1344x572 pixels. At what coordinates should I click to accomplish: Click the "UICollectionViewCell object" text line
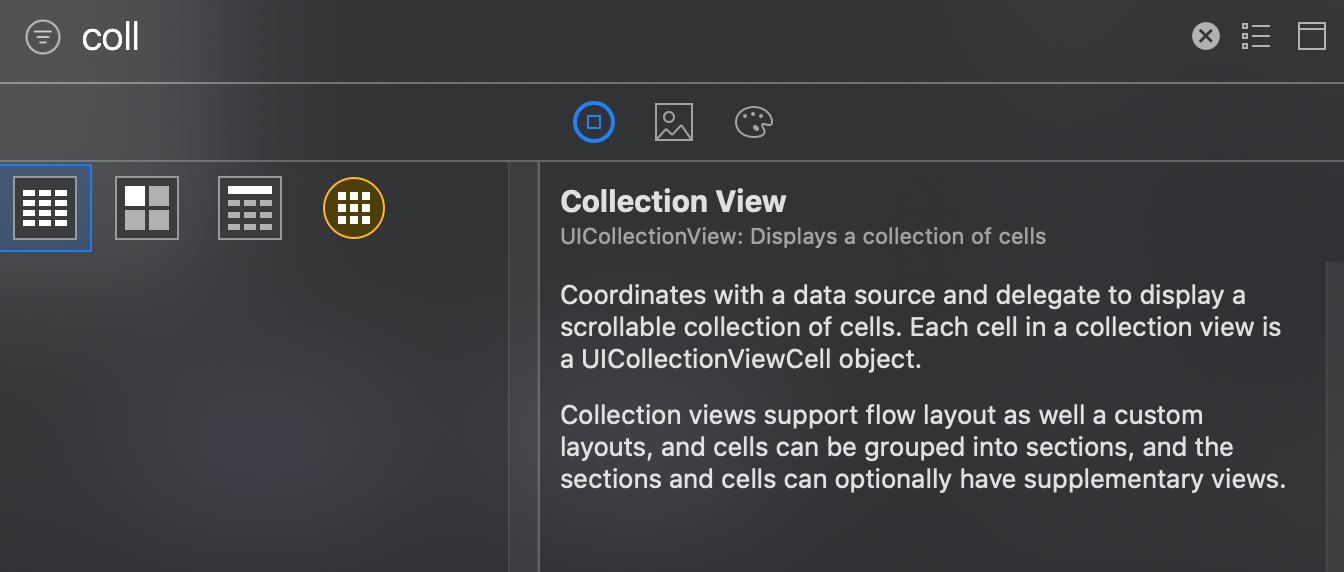tap(740, 360)
